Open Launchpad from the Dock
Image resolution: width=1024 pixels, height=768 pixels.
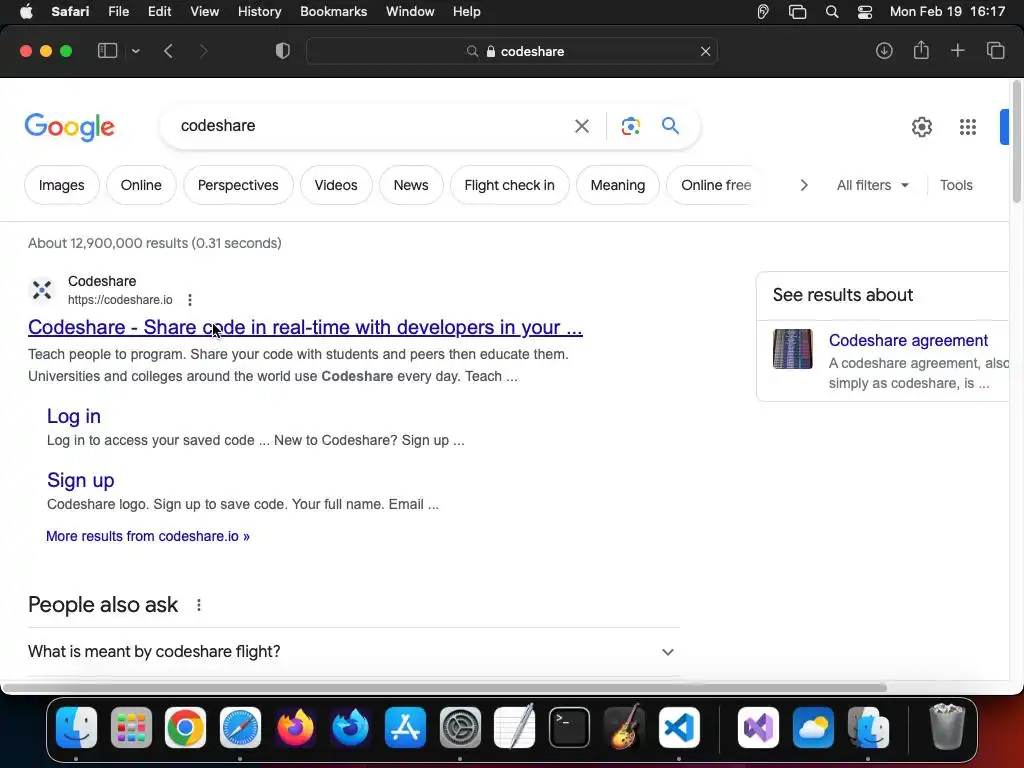[131, 728]
